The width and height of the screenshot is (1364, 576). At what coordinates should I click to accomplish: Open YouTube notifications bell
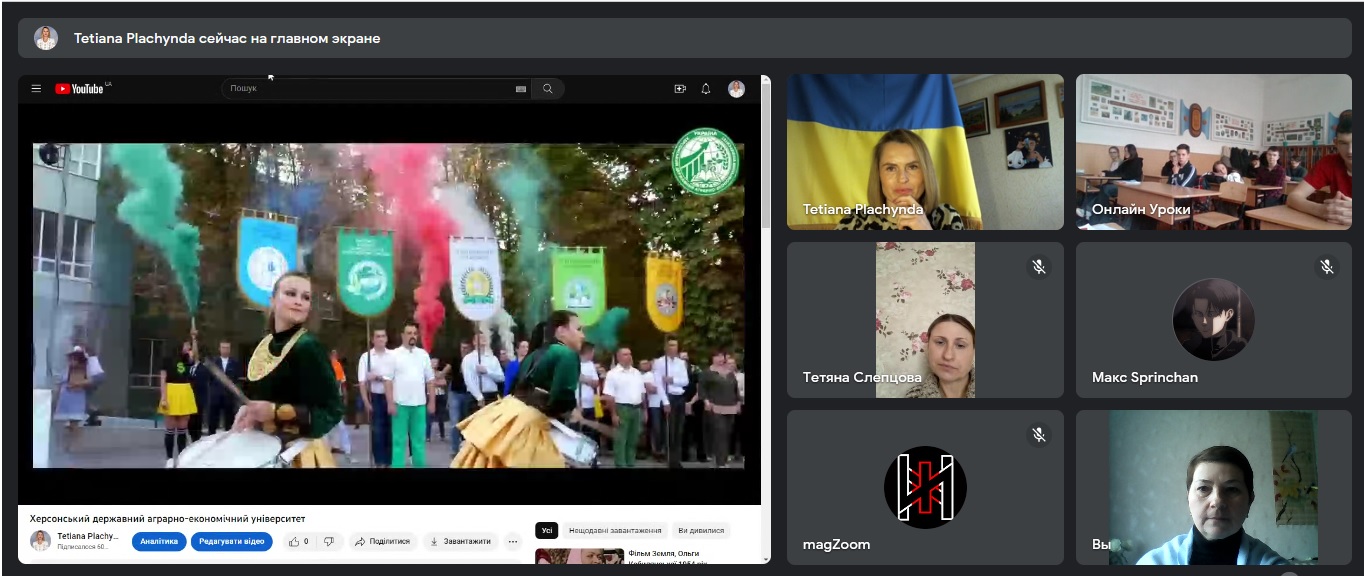point(706,89)
